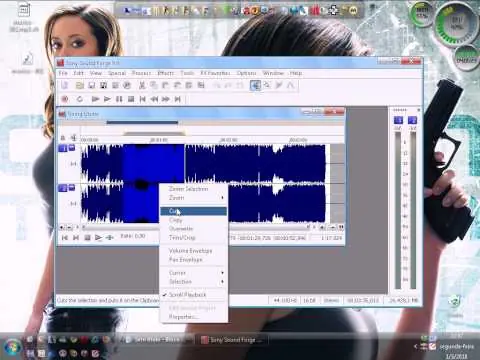
Task: Open the Effects menu
Action: [165, 73]
